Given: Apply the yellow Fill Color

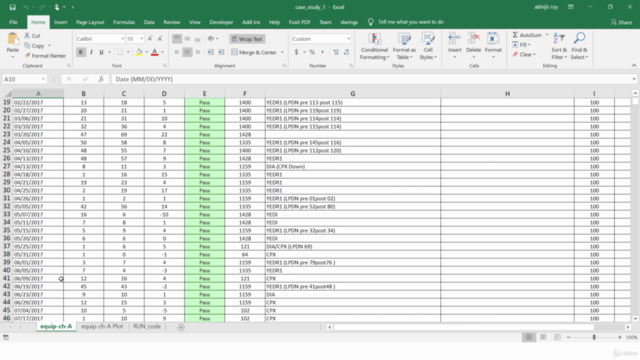Looking at the screenshot, I should [x=139, y=52].
